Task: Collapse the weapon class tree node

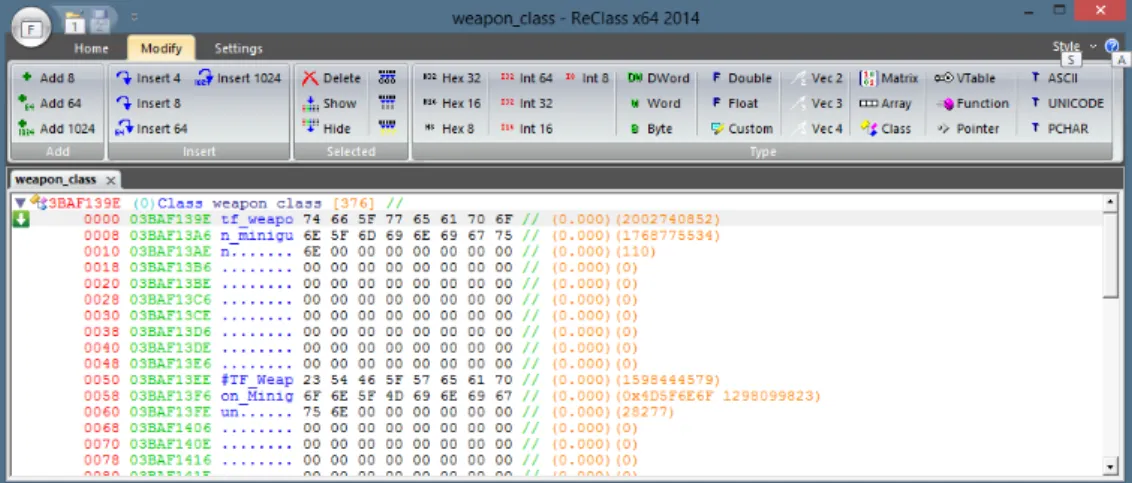Action: coord(19,204)
